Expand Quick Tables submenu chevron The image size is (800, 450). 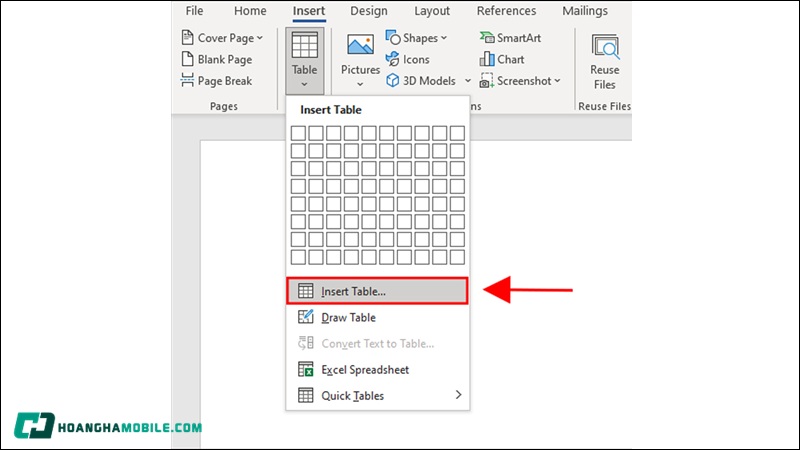[x=458, y=395]
